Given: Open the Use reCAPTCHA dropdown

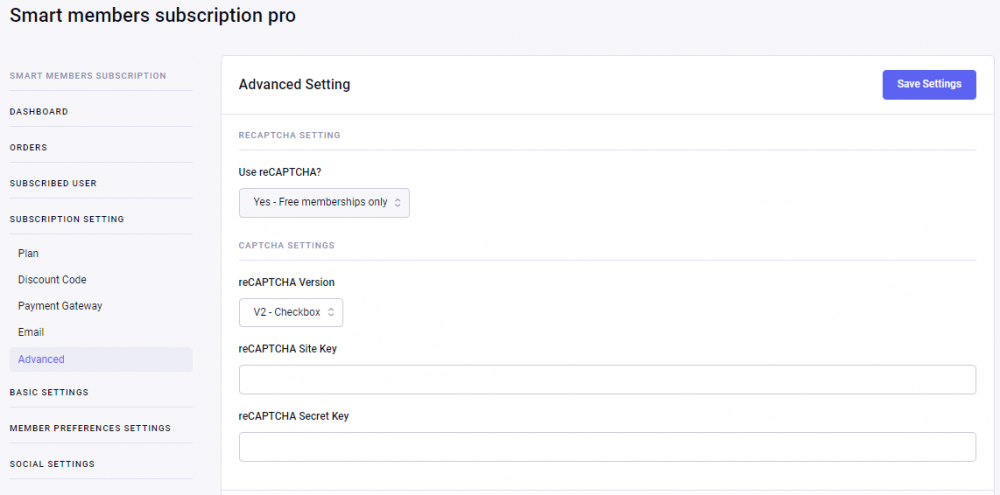Looking at the screenshot, I should pos(324,202).
